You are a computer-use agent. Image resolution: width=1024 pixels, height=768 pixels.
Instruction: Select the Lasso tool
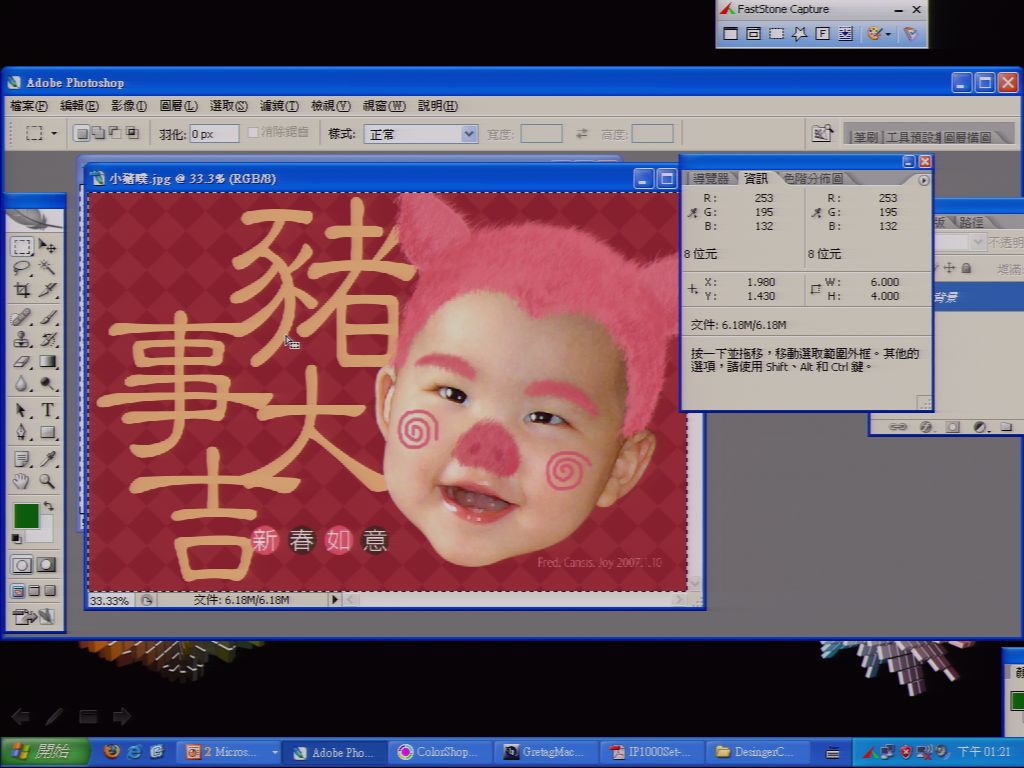point(21,268)
